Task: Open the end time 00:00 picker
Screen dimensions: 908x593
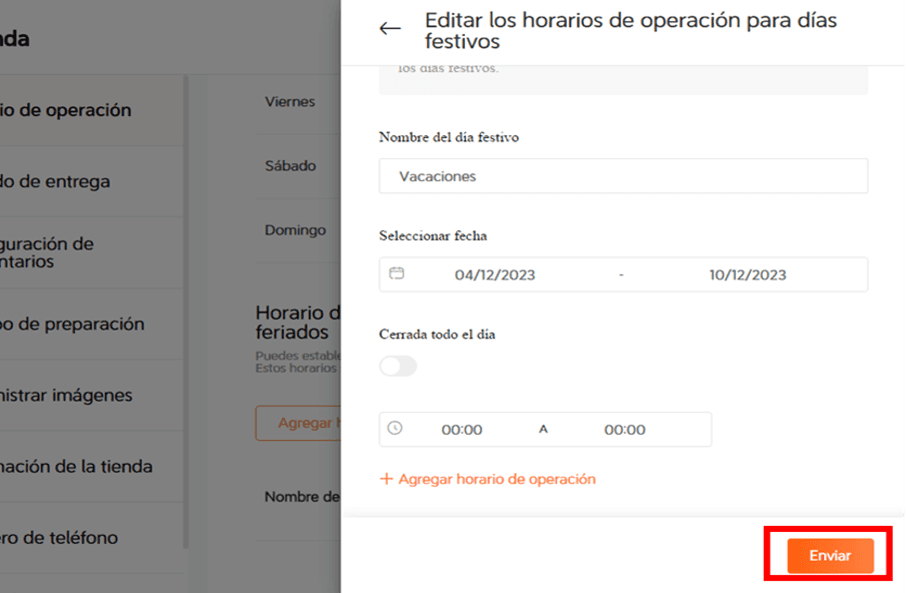Action: pyautogui.click(x=624, y=430)
